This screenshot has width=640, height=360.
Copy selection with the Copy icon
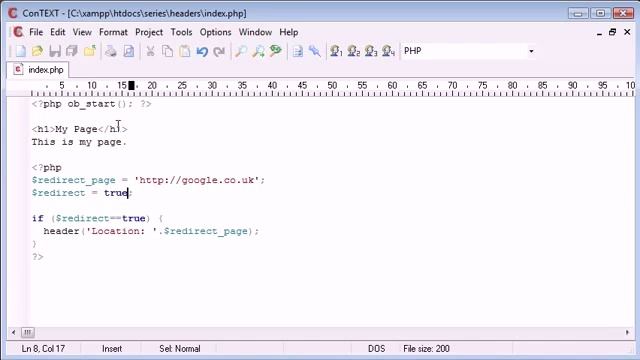(167, 51)
